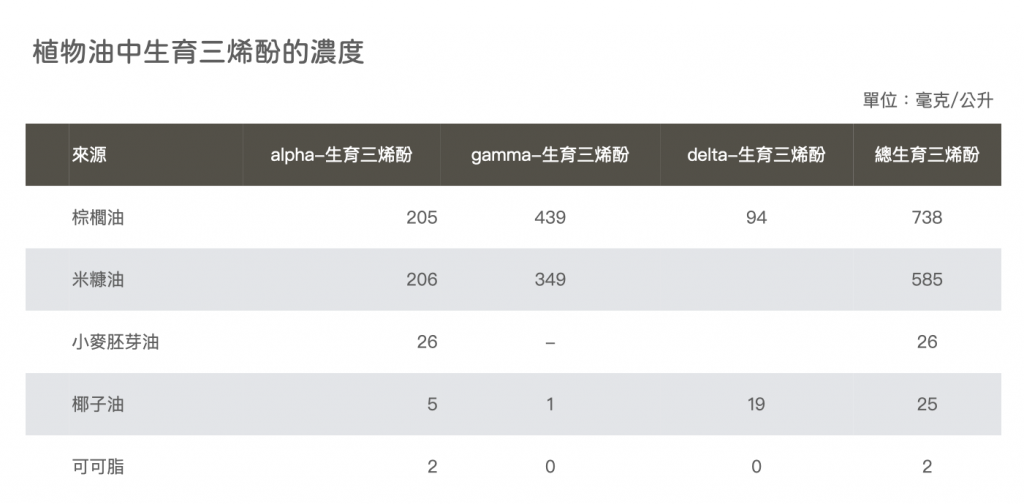
Task: Select the 棕櫚油 row label
Action: click(x=98, y=217)
